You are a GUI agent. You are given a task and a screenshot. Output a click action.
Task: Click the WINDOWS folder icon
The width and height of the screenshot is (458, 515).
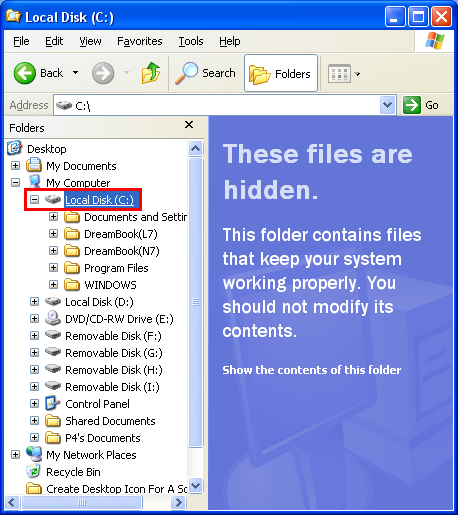click(x=72, y=285)
